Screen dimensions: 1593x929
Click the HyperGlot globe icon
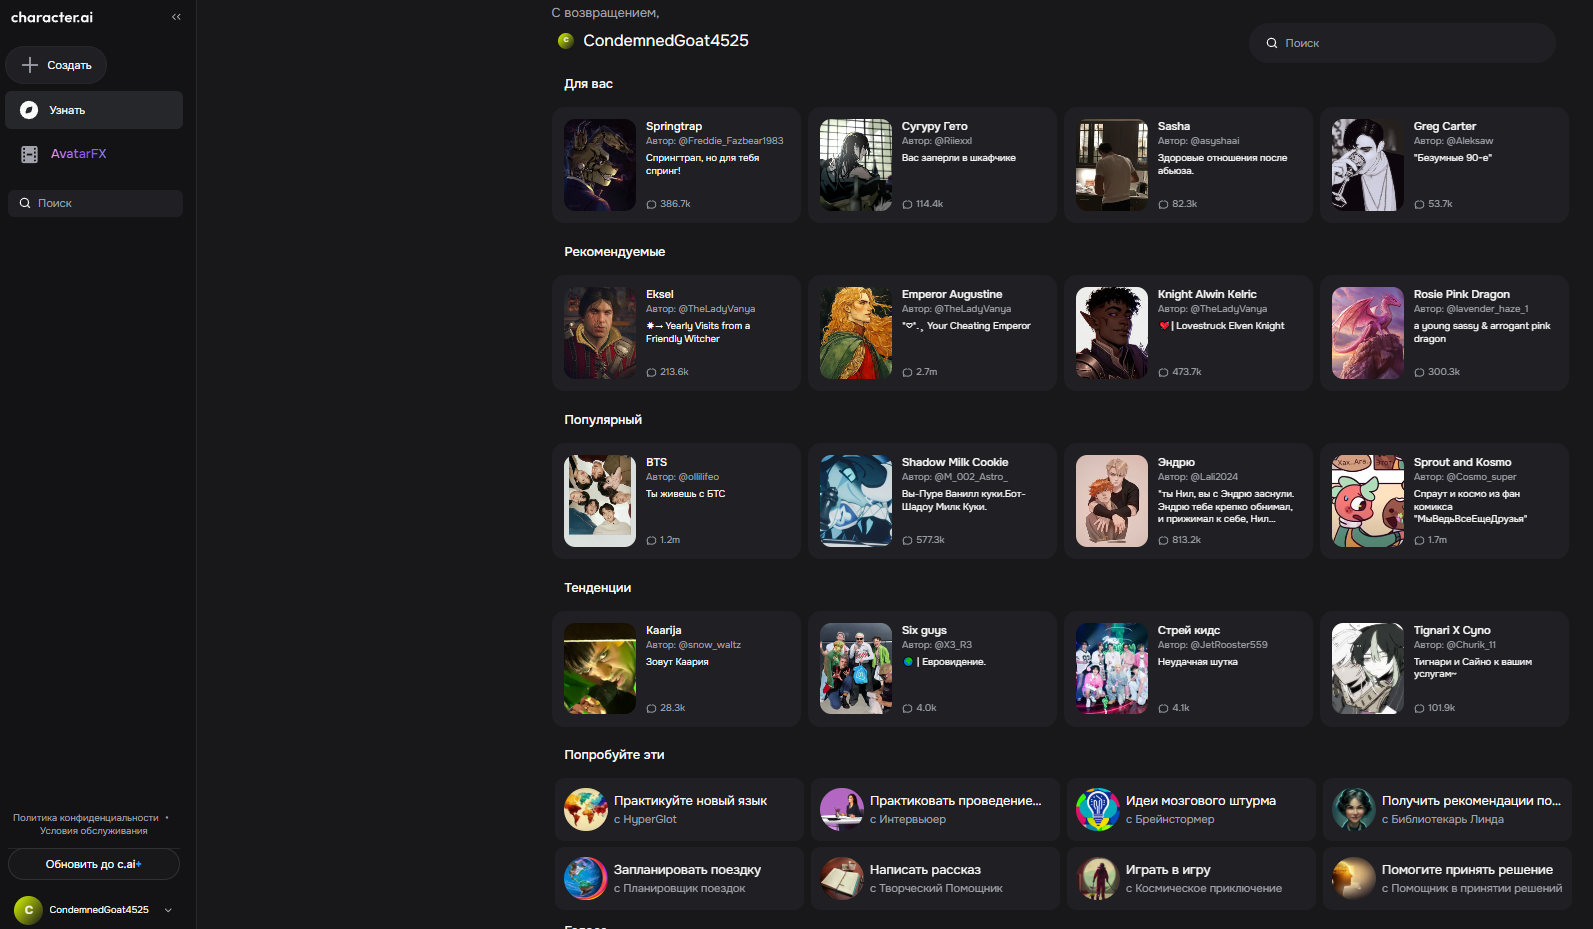click(x=586, y=810)
